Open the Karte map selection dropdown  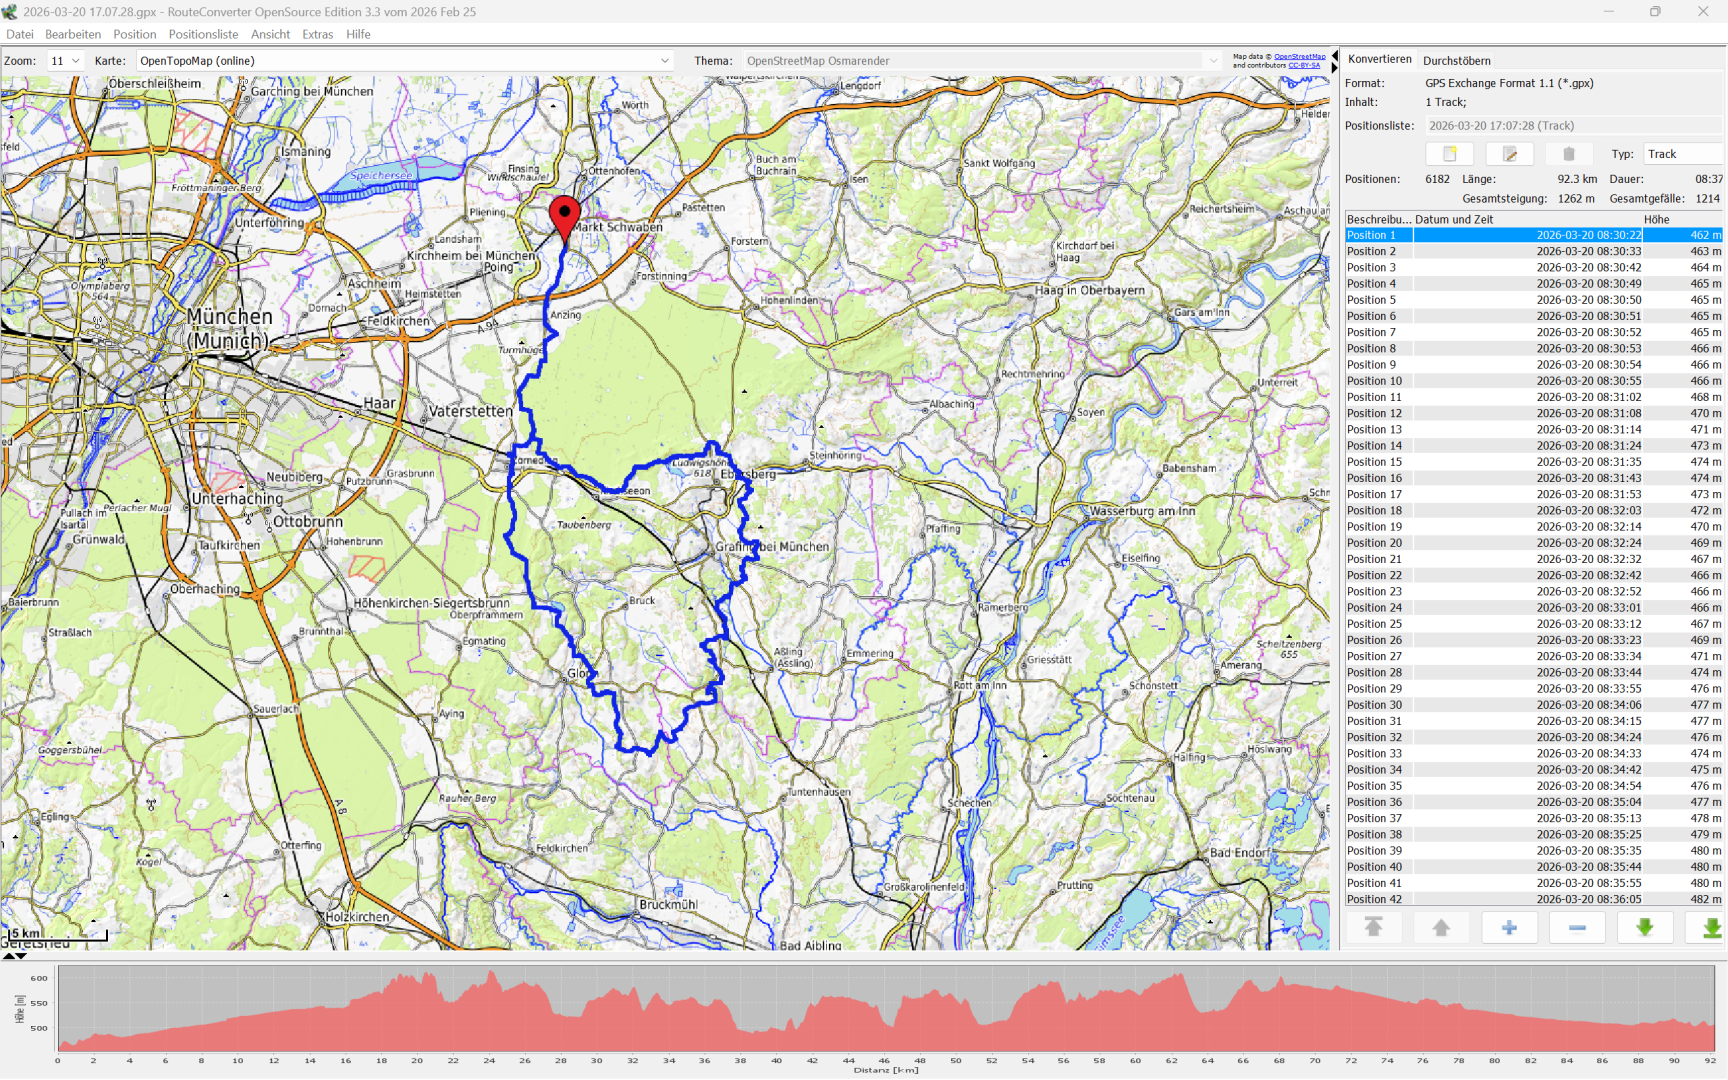click(404, 61)
